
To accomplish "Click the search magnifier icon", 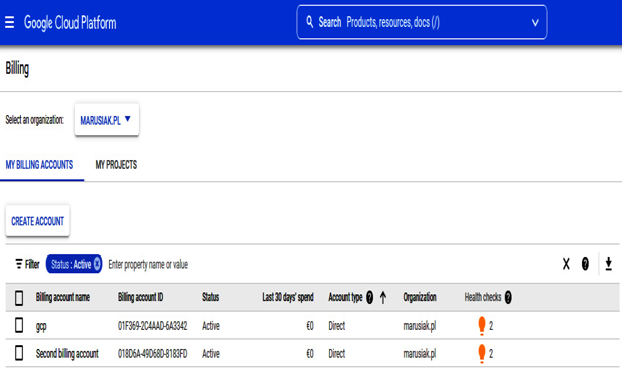I will click(310, 21).
